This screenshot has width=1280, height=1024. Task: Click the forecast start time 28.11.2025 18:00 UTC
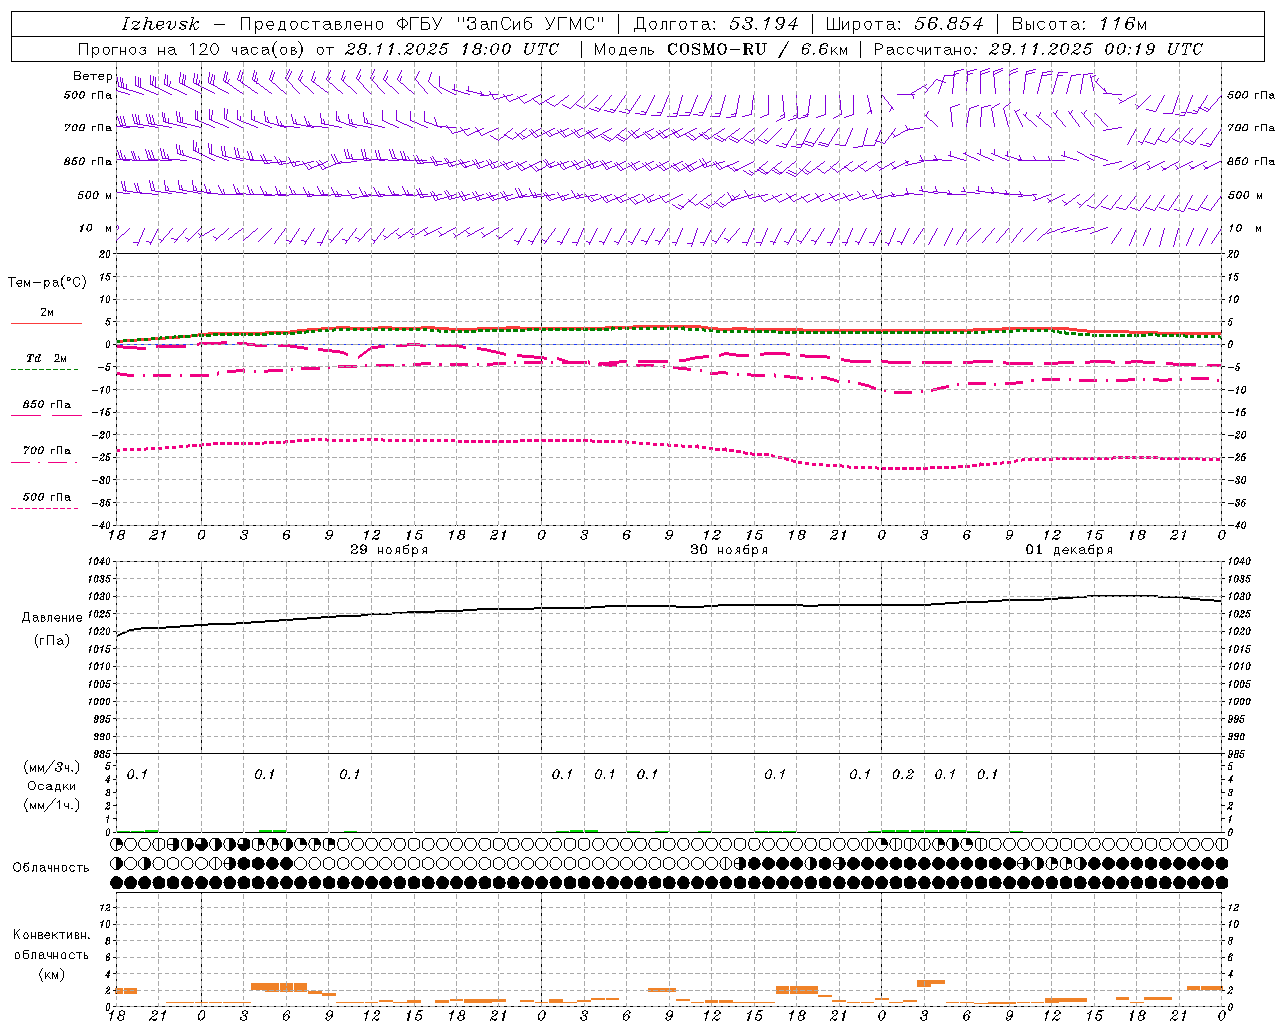(x=452, y=49)
